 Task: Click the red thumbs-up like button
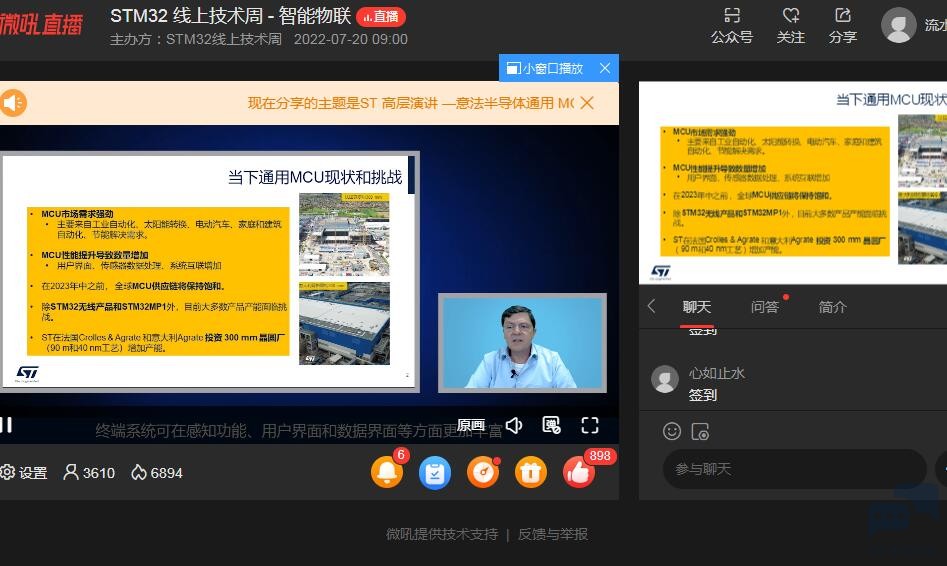579,472
